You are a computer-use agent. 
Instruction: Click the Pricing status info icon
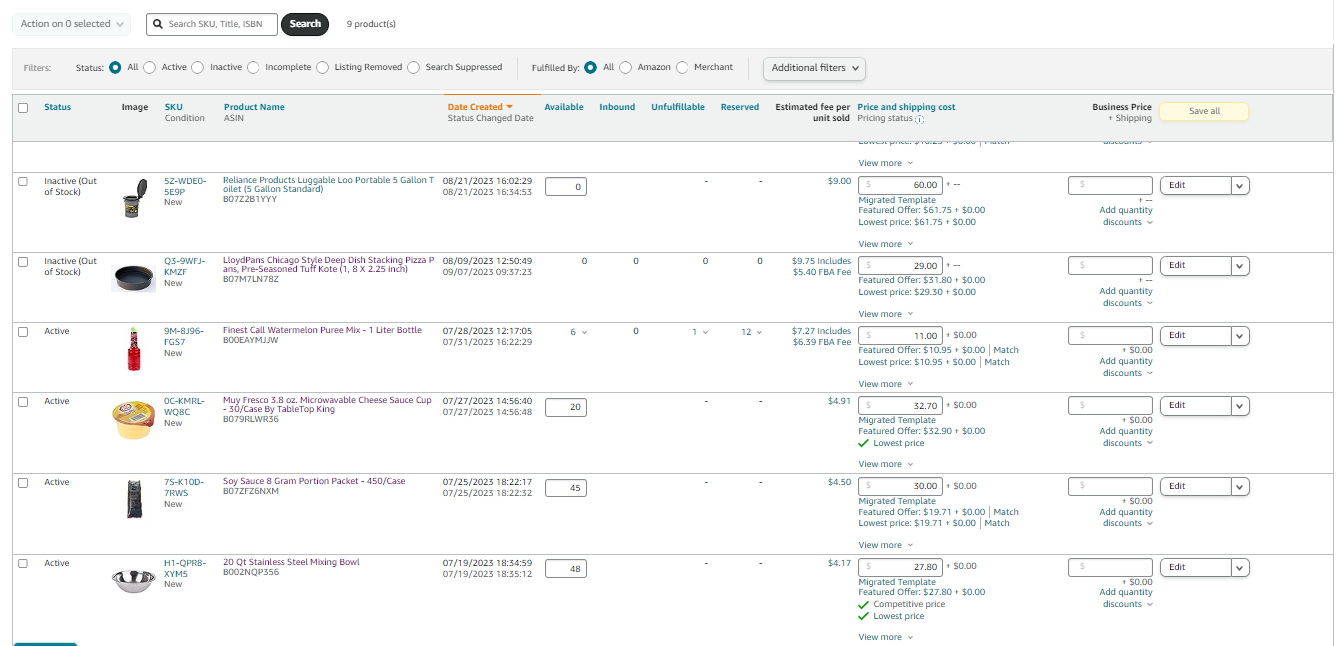(919, 119)
